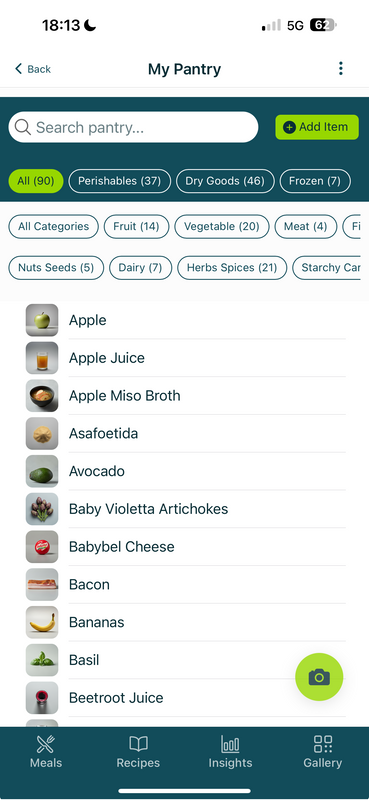Tap the Add Item button
369x800 pixels.
coord(317,127)
